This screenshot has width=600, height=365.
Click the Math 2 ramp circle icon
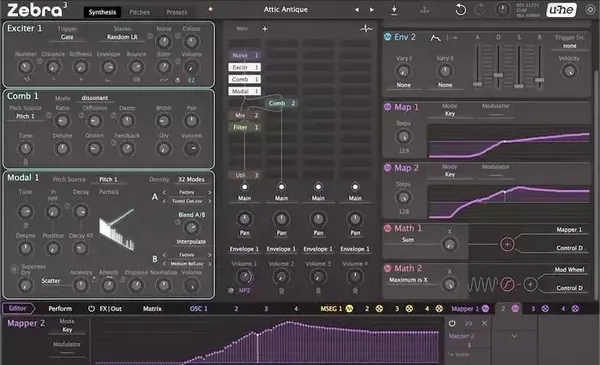(507, 284)
